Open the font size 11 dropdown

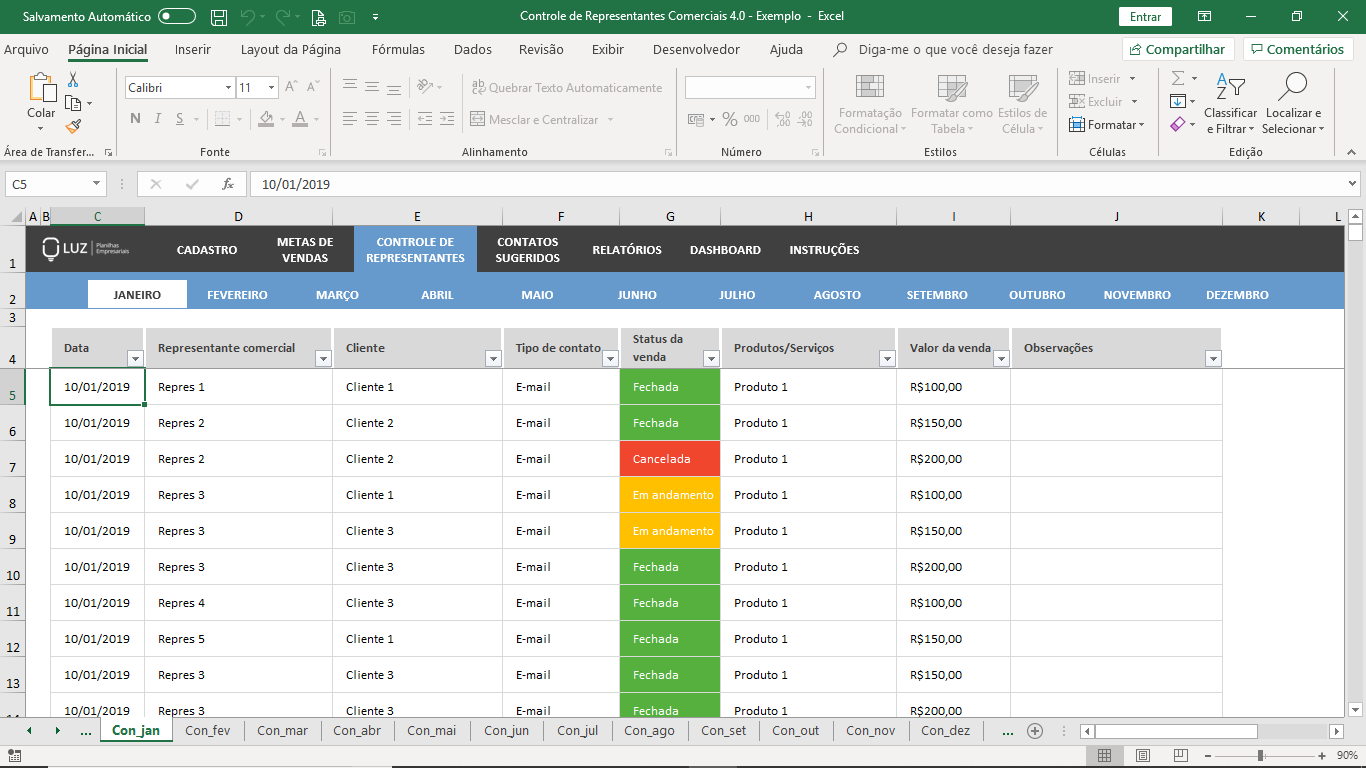(x=271, y=88)
